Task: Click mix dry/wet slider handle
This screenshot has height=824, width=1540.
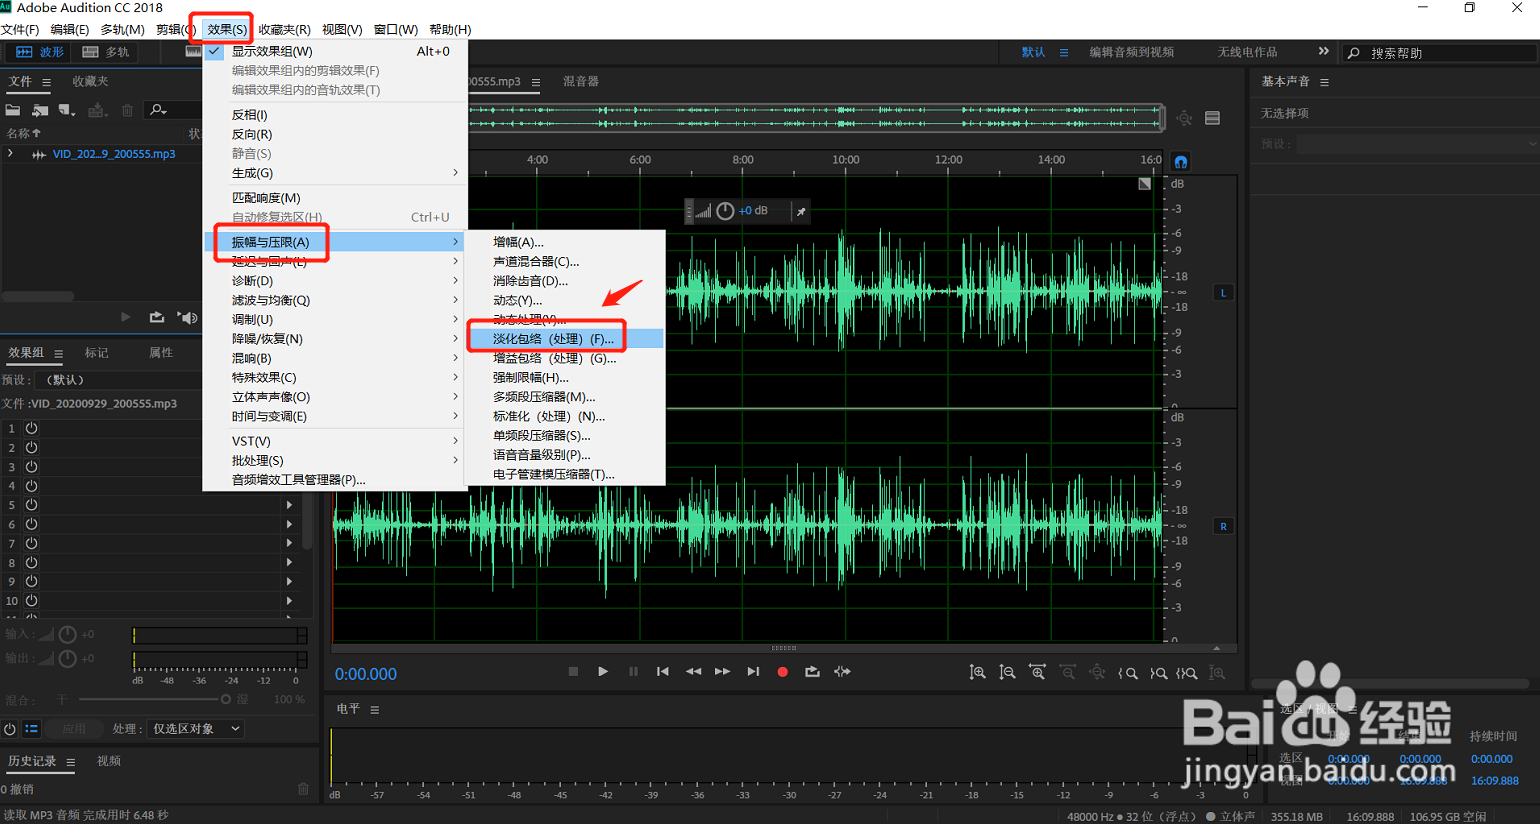Action: (226, 700)
